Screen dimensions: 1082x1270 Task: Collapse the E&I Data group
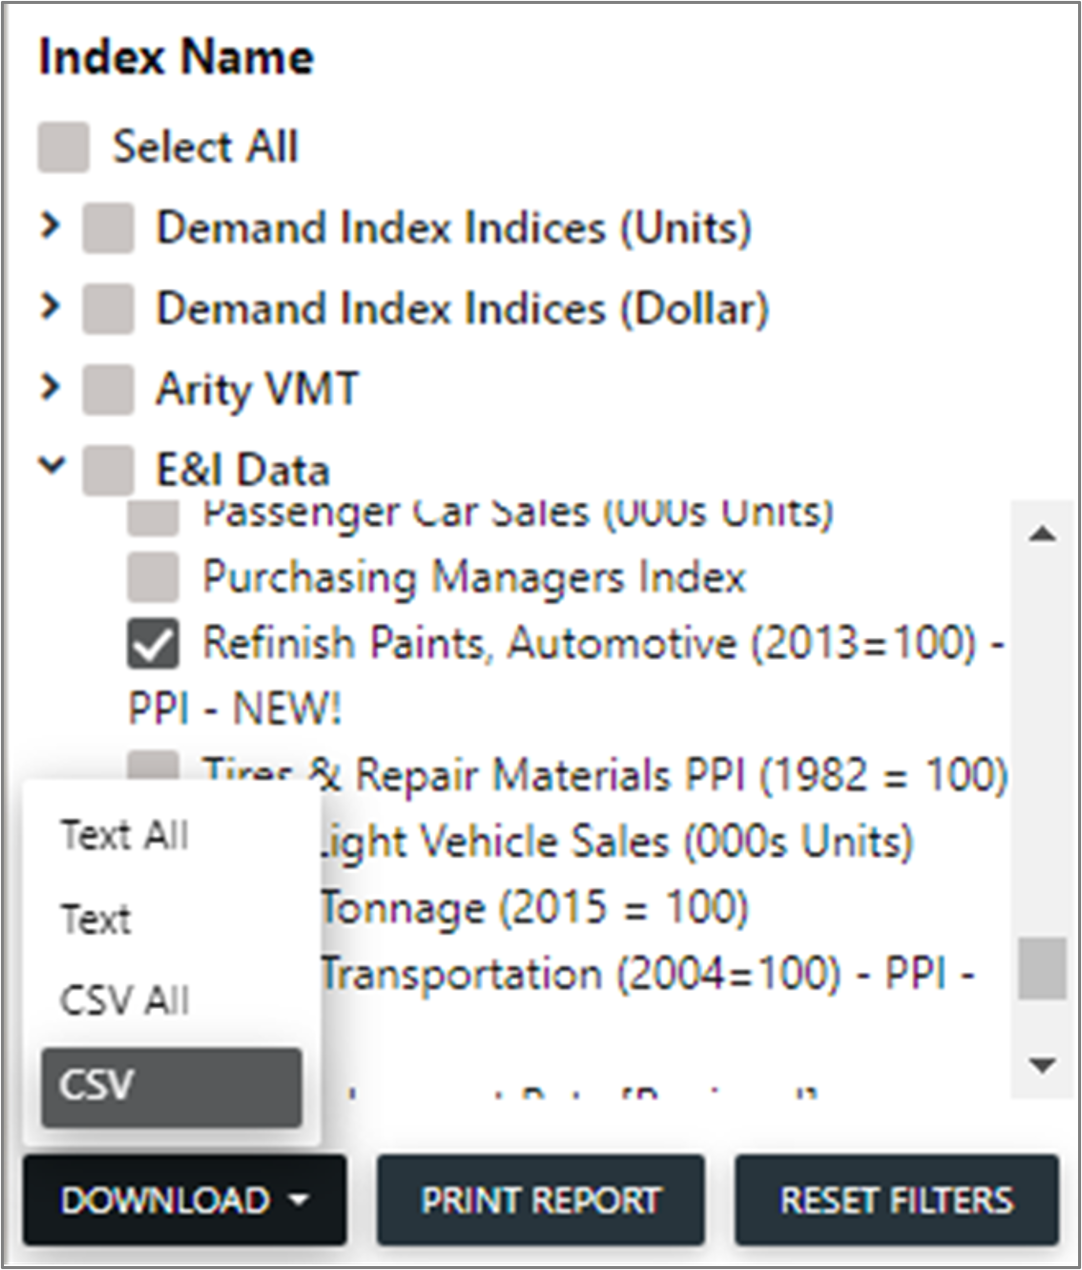tap(51, 465)
